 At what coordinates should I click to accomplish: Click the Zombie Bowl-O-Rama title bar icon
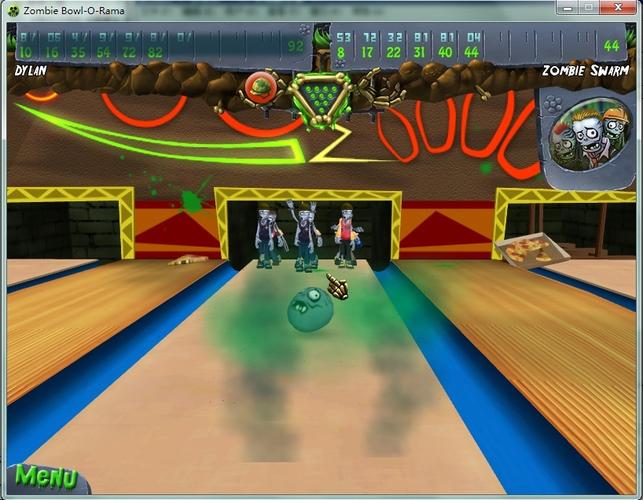[13, 11]
